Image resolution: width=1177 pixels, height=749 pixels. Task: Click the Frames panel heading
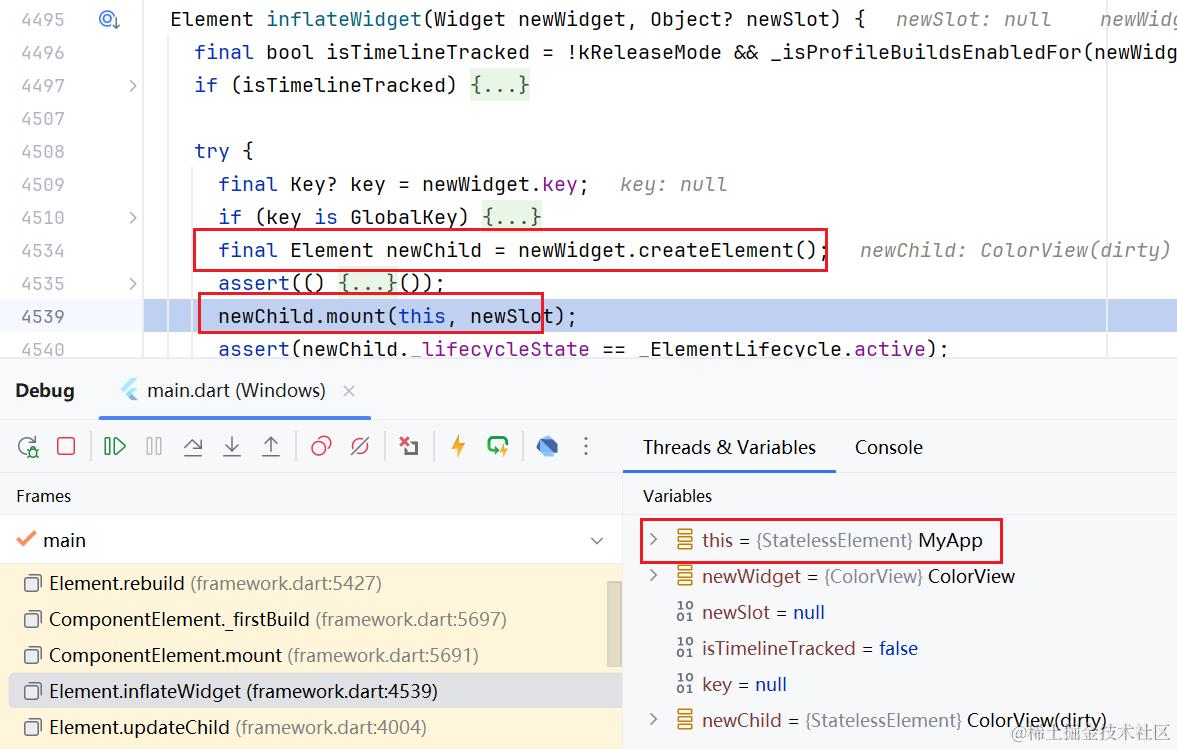click(x=44, y=496)
